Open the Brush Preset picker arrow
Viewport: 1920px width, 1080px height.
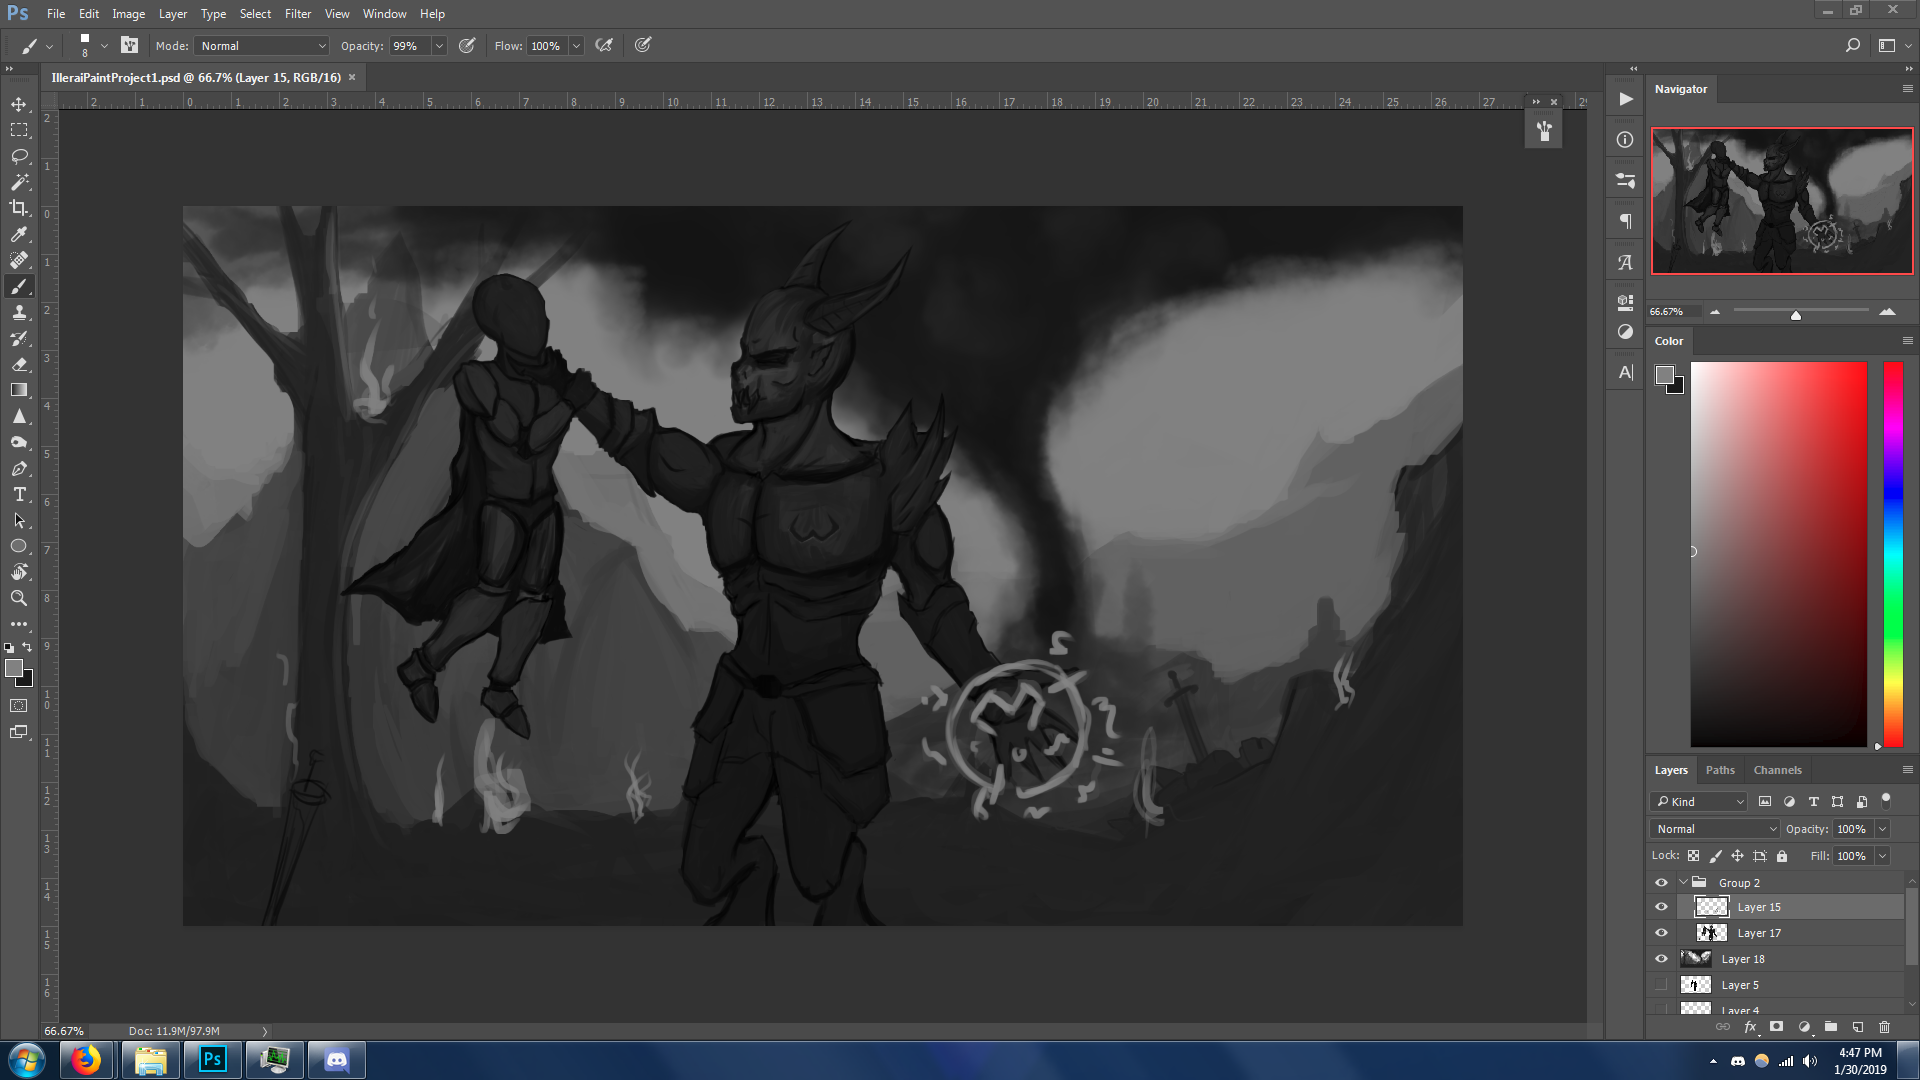(104, 45)
